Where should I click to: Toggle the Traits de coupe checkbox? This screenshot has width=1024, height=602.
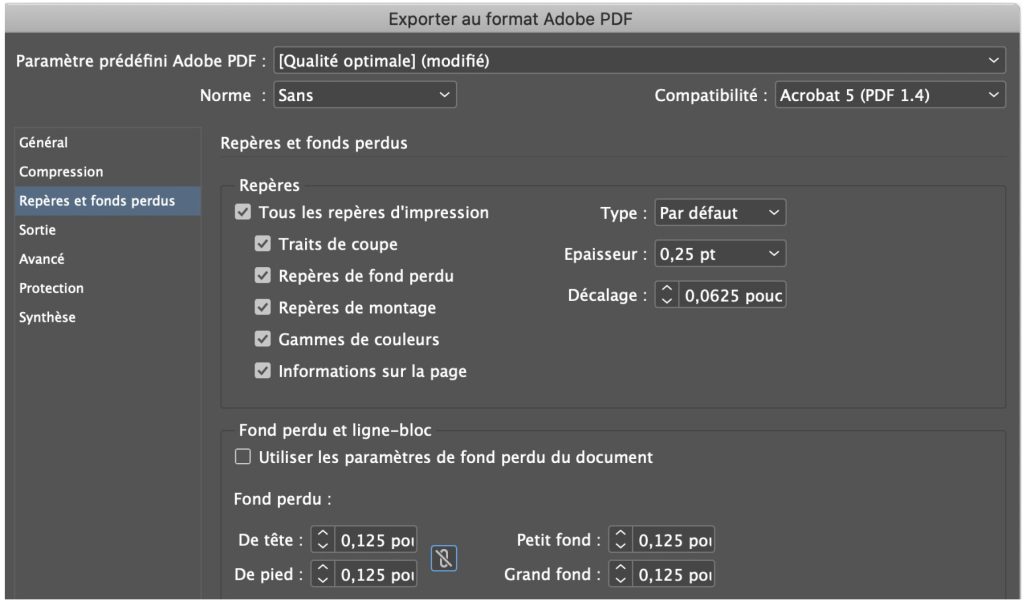tap(262, 244)
